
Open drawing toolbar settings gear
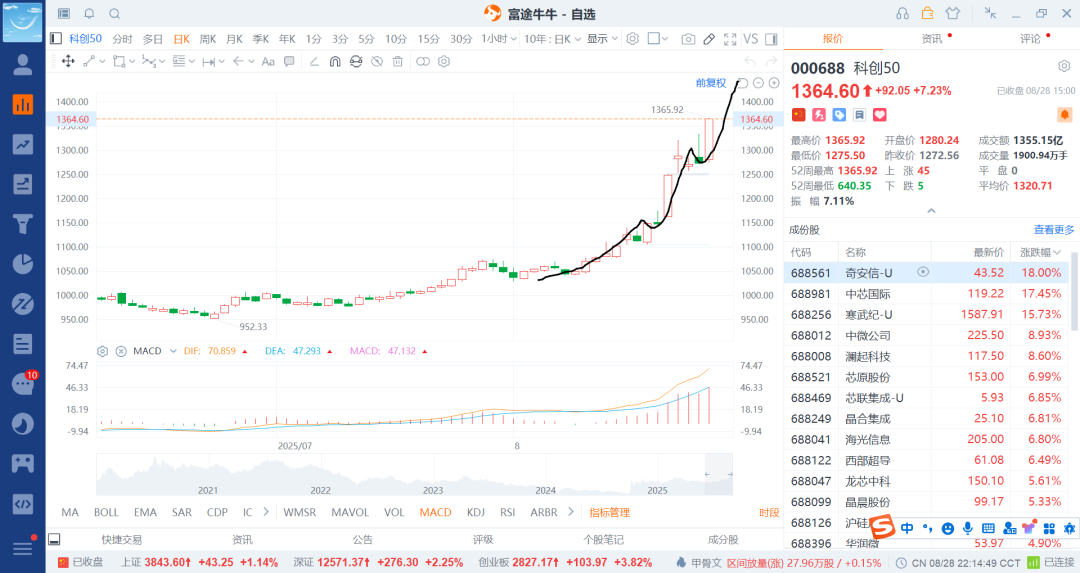[444, 61]
